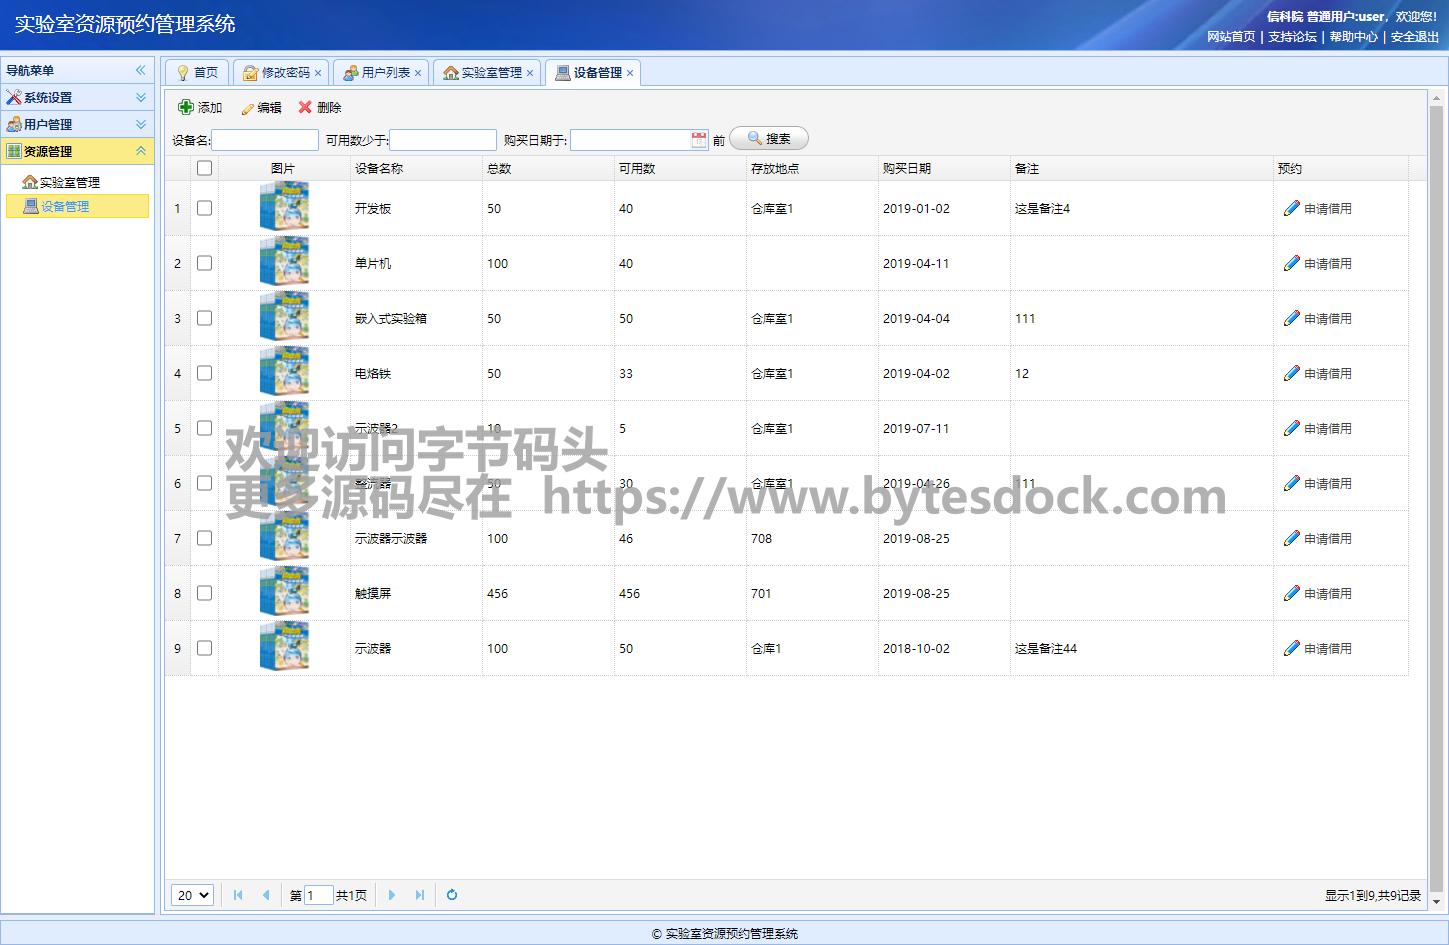
Task: Click the 安全退出 logout link
Action: pos(1414,37)
